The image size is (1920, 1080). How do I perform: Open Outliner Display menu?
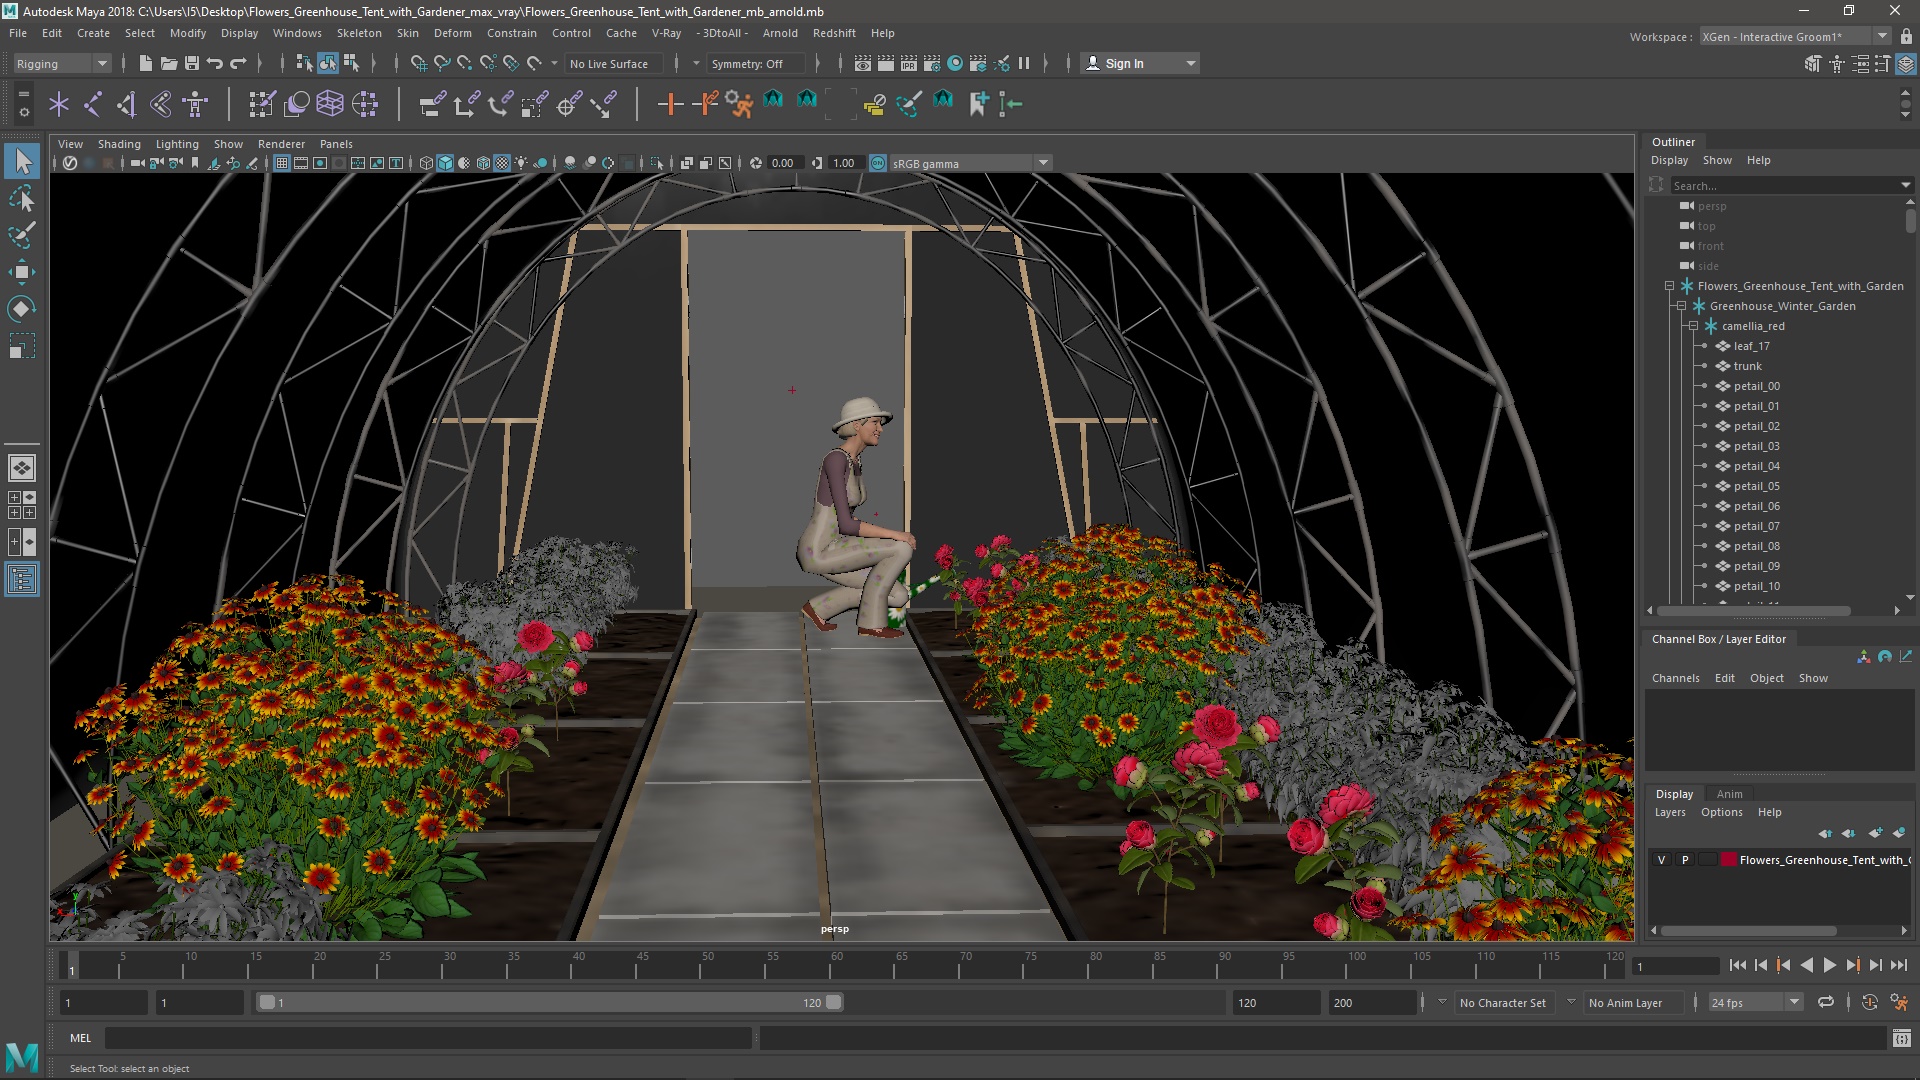click(1669, 160)
